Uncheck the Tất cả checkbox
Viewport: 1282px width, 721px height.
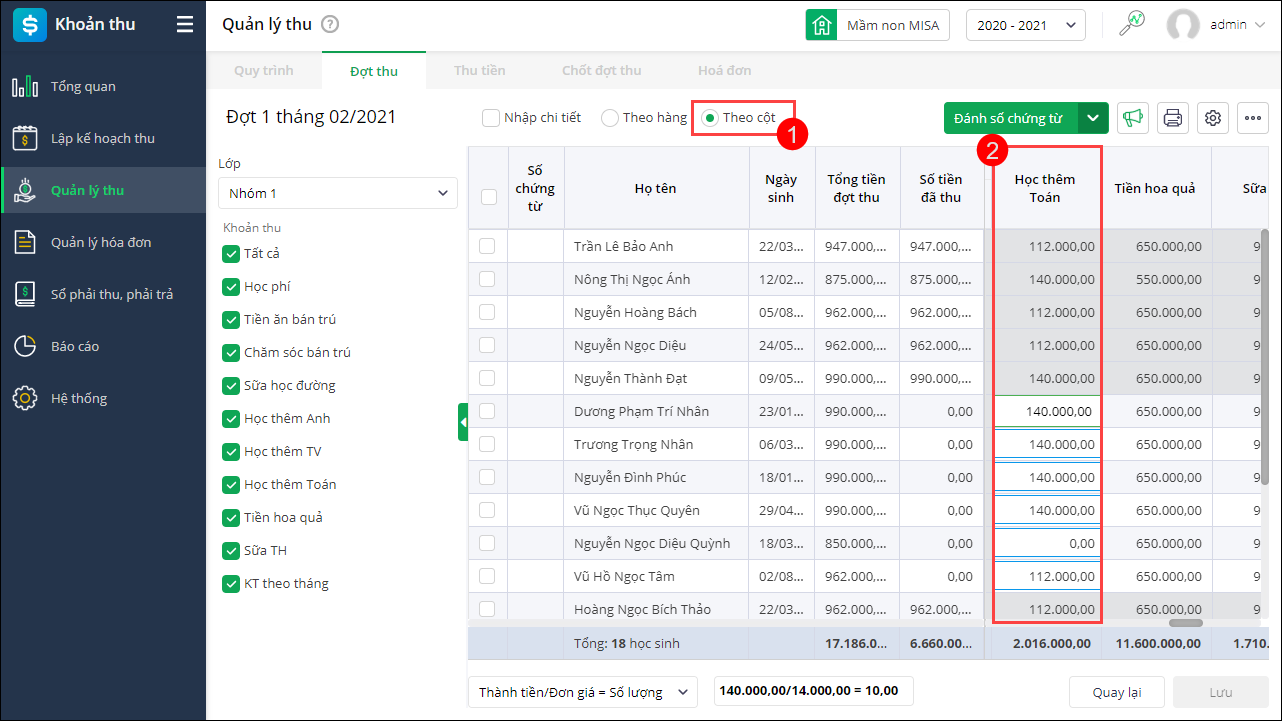click(231, 254)
